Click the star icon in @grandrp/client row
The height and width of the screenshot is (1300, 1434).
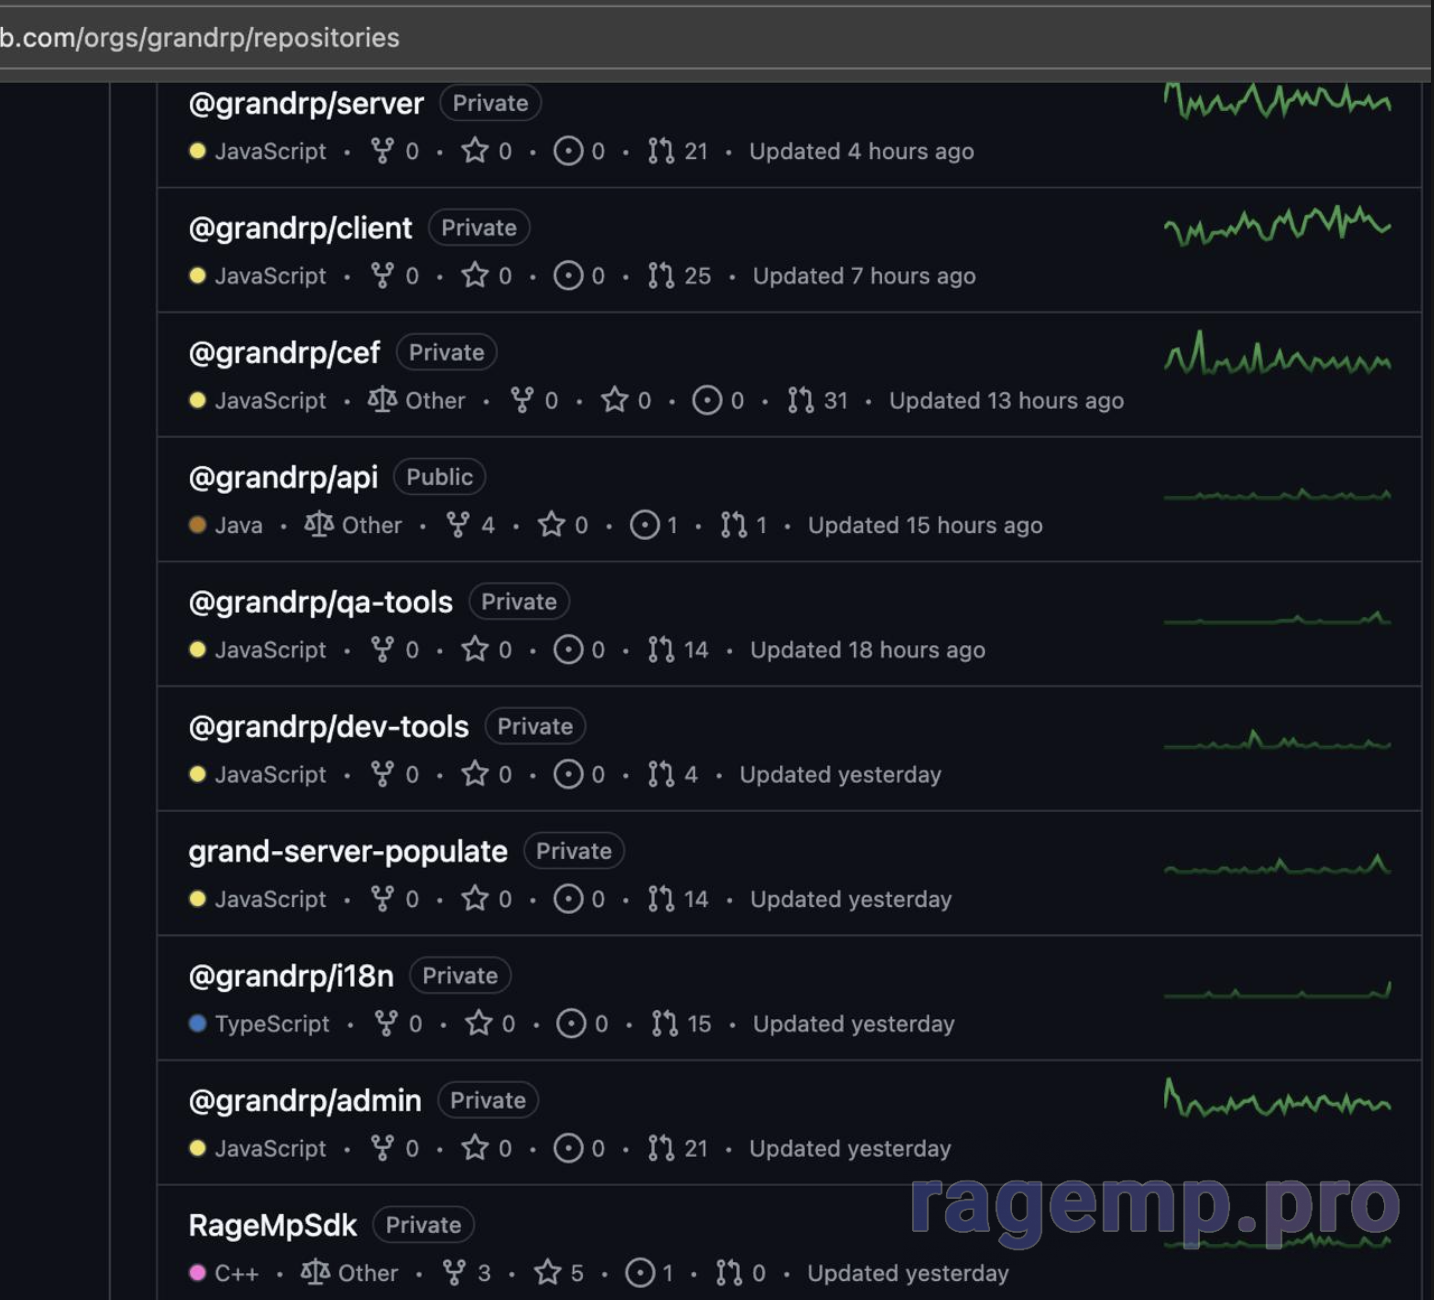tap(475, 275)
